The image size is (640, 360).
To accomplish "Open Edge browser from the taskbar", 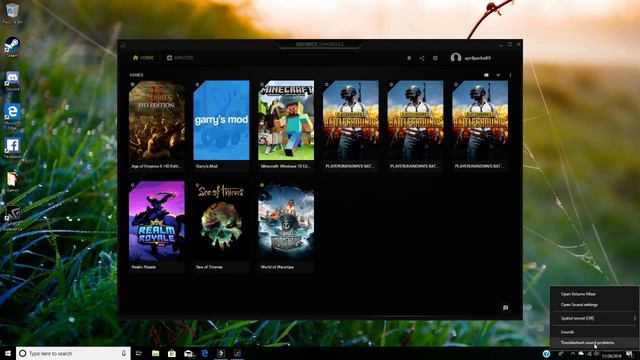I will tap(204, 353).
